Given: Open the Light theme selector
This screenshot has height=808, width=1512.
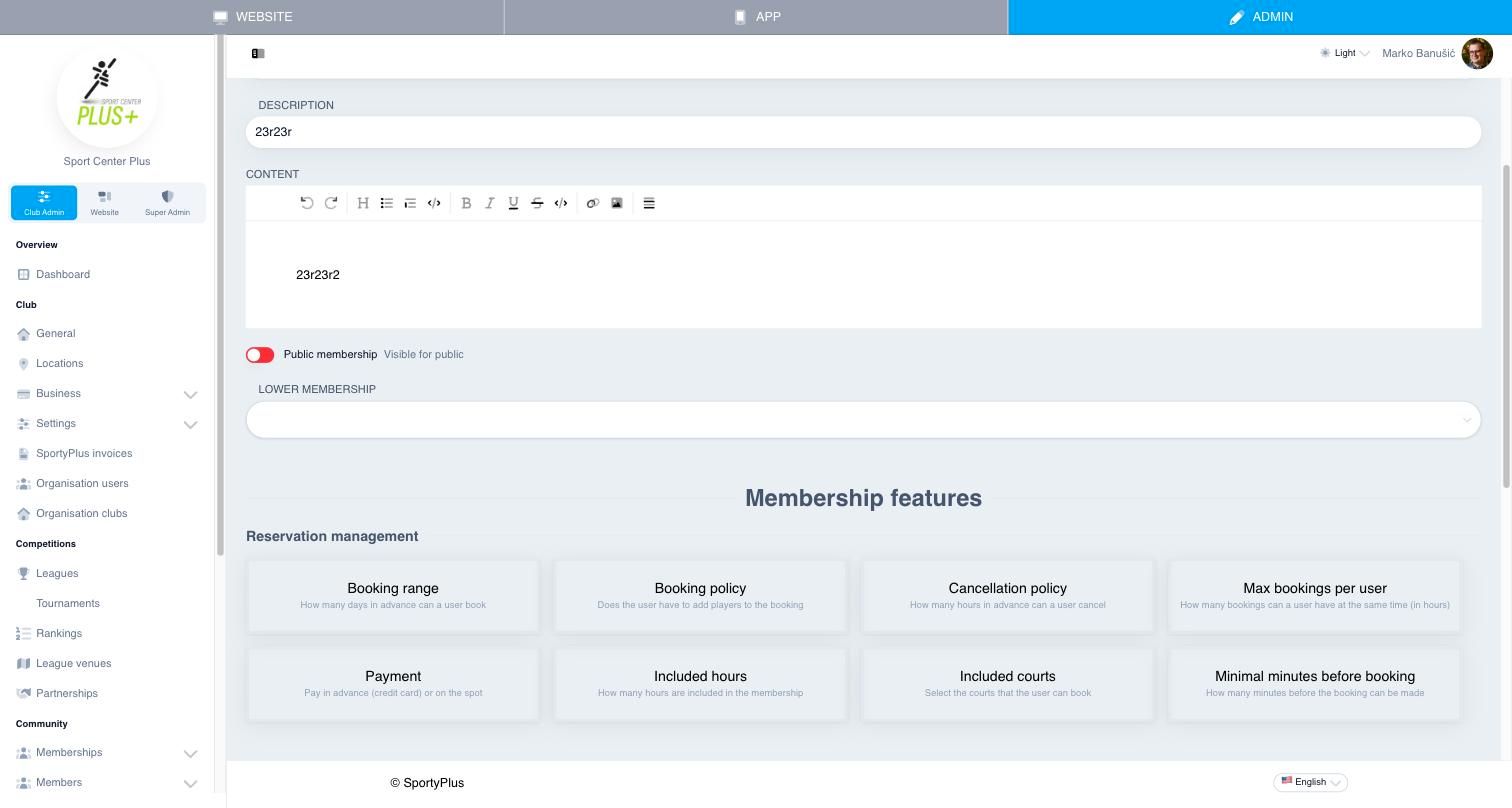Looking at the screenshot, I should tap(1345, 53).
